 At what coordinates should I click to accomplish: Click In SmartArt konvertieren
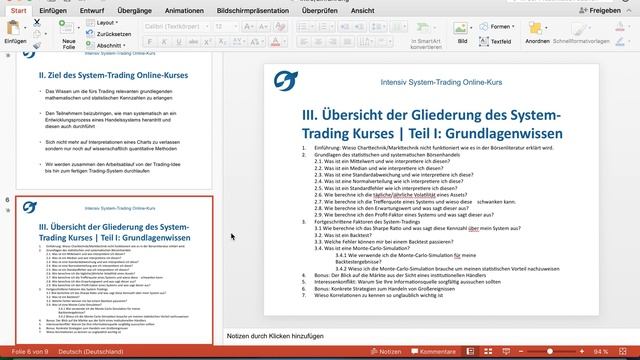426,36
